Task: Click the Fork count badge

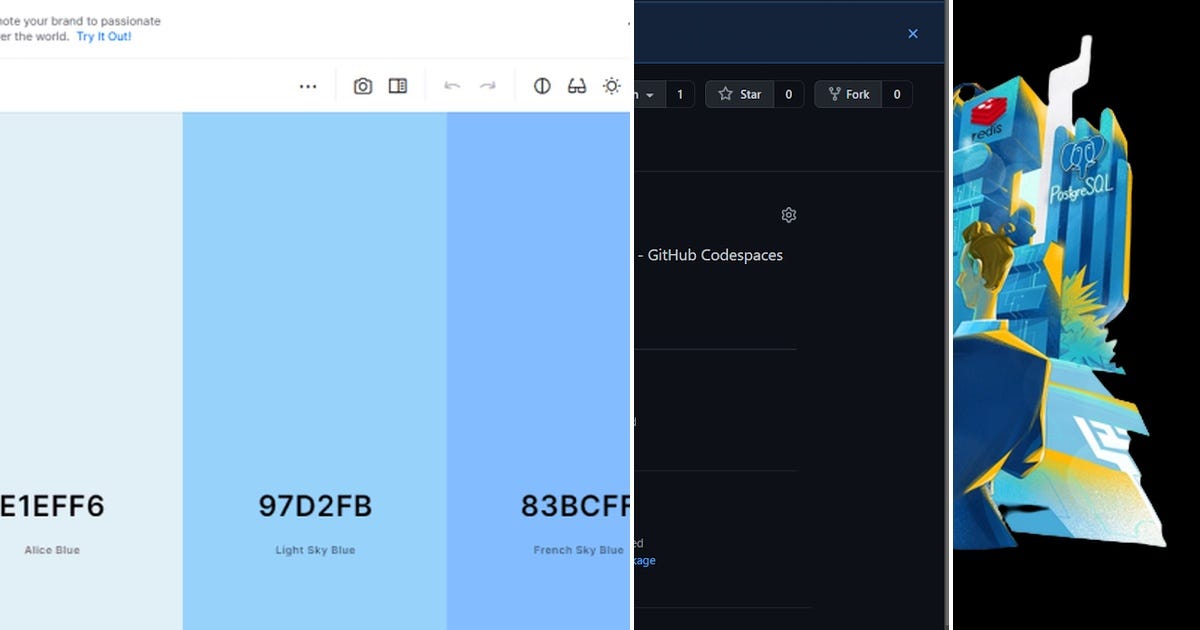Action: tap(897, 94)
